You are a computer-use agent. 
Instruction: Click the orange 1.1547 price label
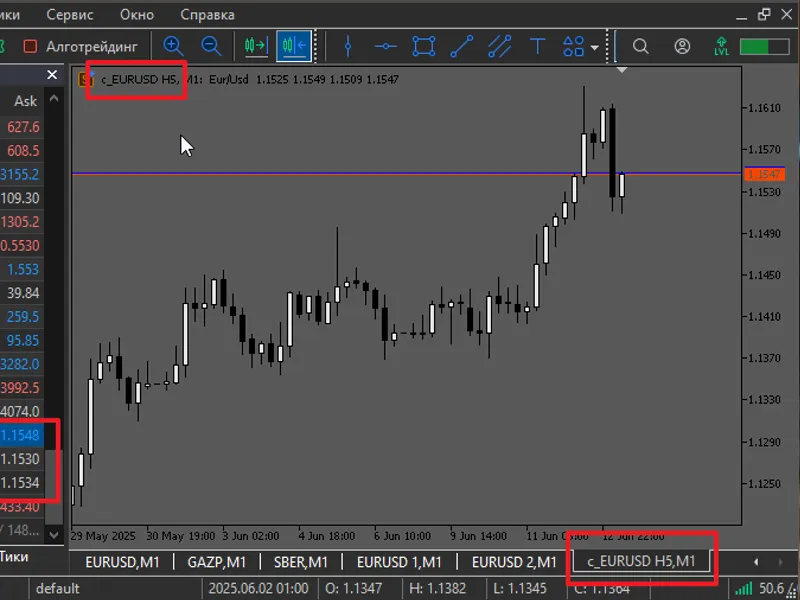[764, 174]
